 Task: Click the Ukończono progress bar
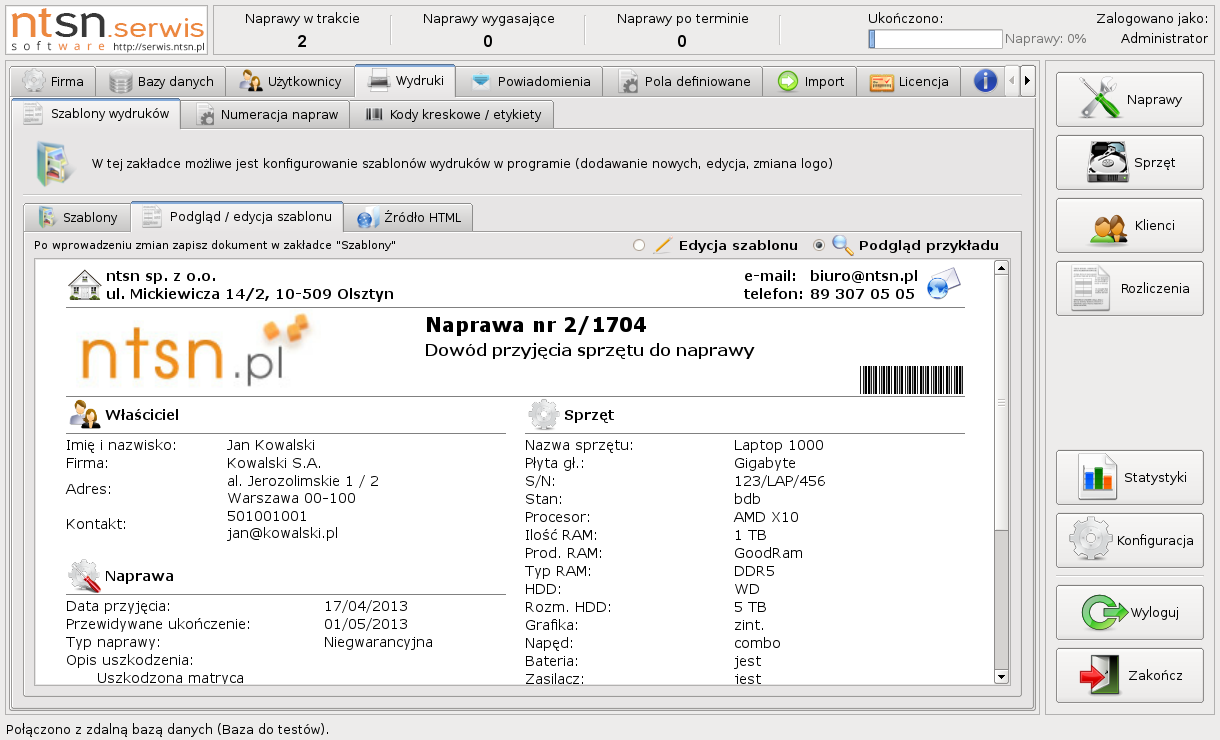[935, 39]
